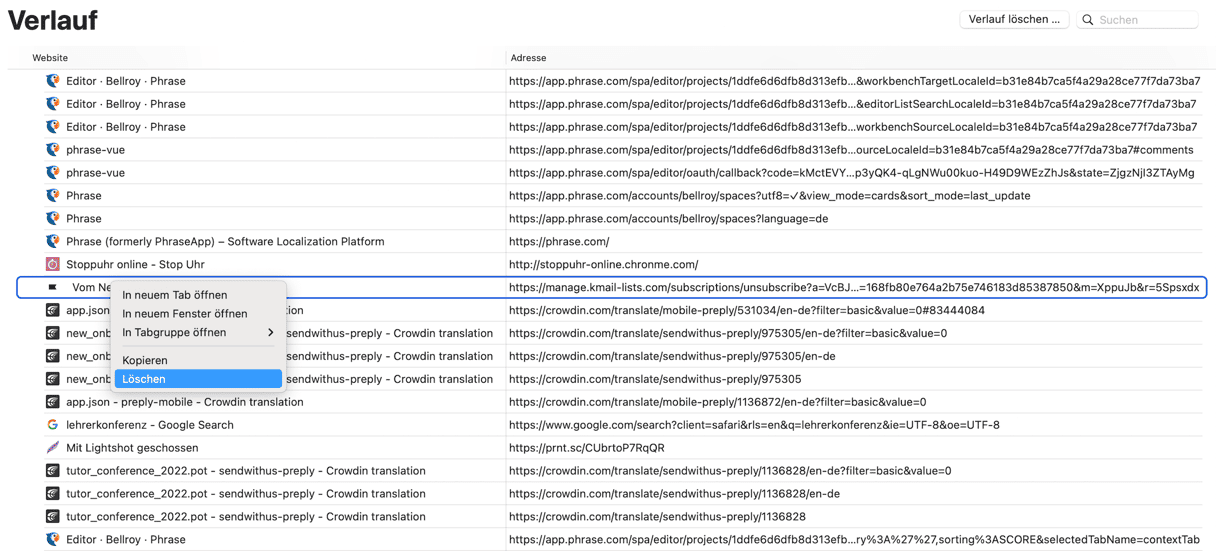Click the Lightshot feather favicon
This screenshot has height=551, width=1216.
click(53, 447)
